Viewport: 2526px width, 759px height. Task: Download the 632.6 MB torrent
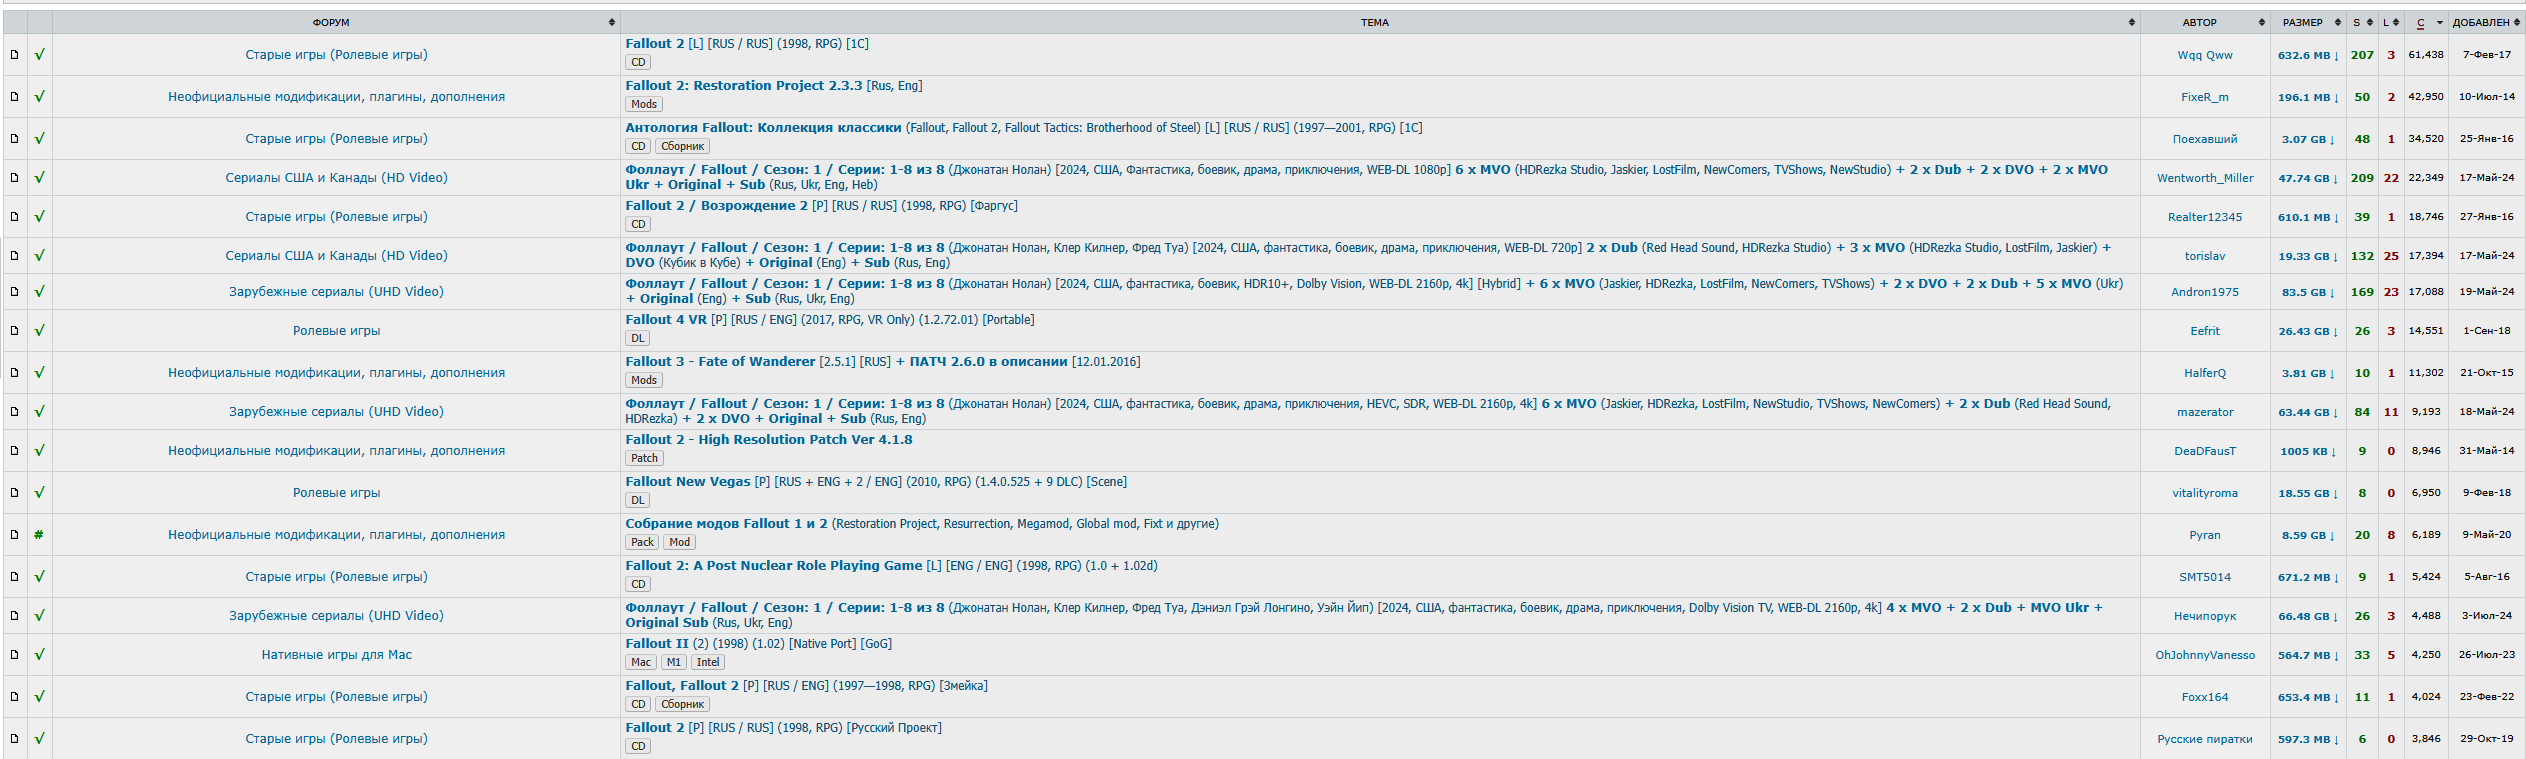2308,56
